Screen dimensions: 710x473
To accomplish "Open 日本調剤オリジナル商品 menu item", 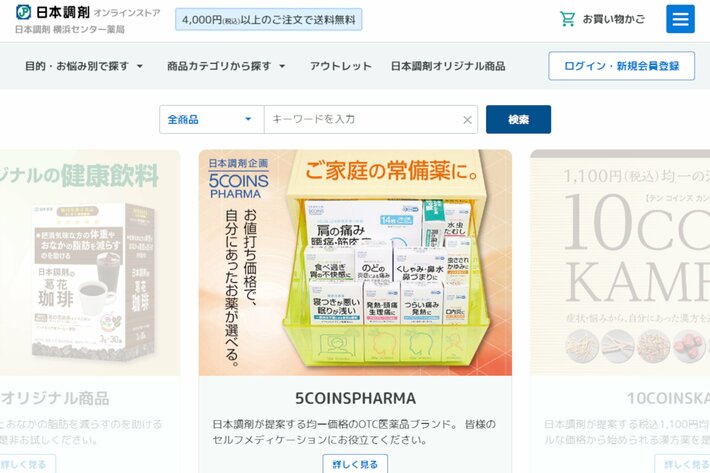I will [448, 66].
